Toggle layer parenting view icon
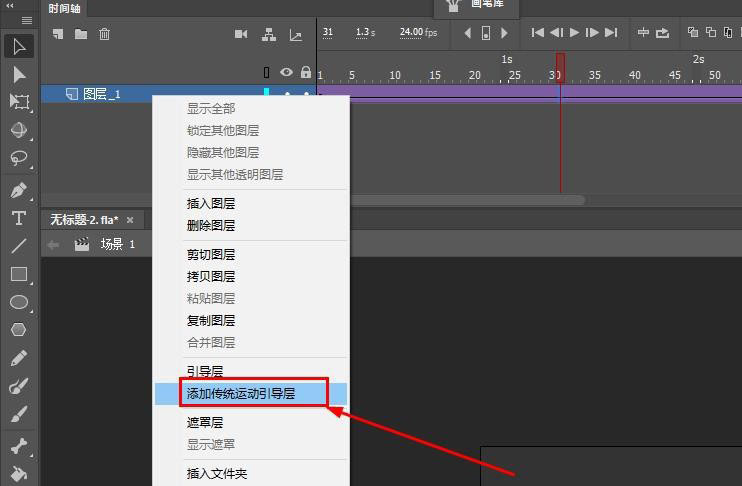 pyautogui.click(x=269, y=35)
